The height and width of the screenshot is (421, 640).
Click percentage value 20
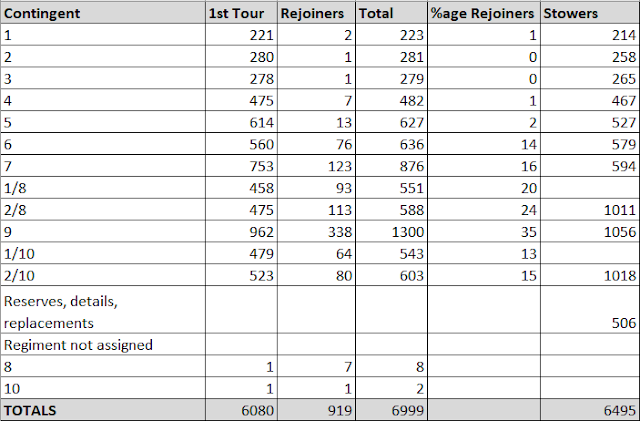click(x=529, y=188)
